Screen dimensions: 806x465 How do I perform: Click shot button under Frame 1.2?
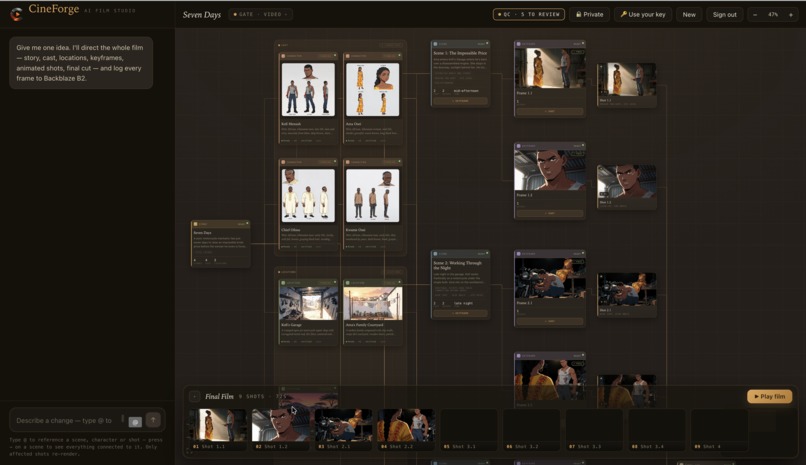point(549,213)
